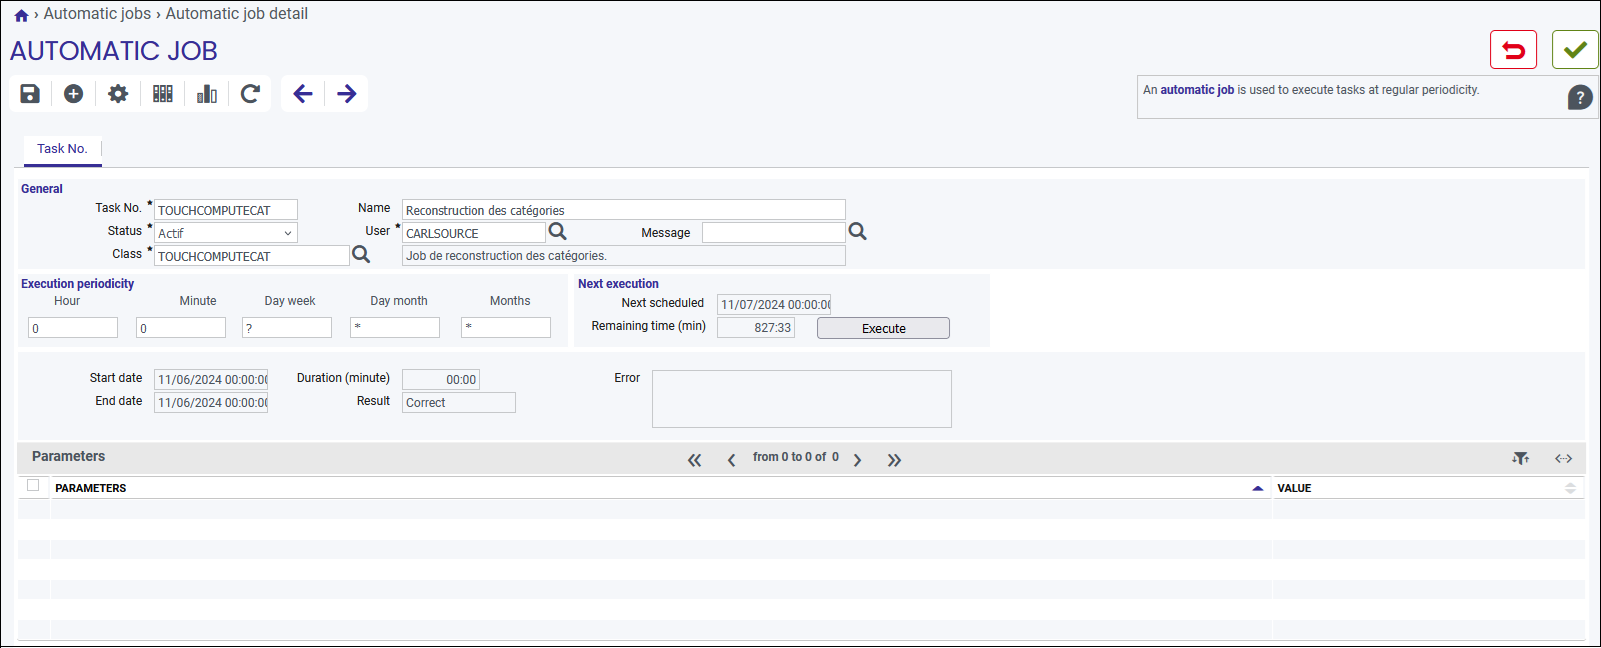1601x648 pixels.
Task: Click the grid columns icon in toolbar
Action: pos(163,94)
